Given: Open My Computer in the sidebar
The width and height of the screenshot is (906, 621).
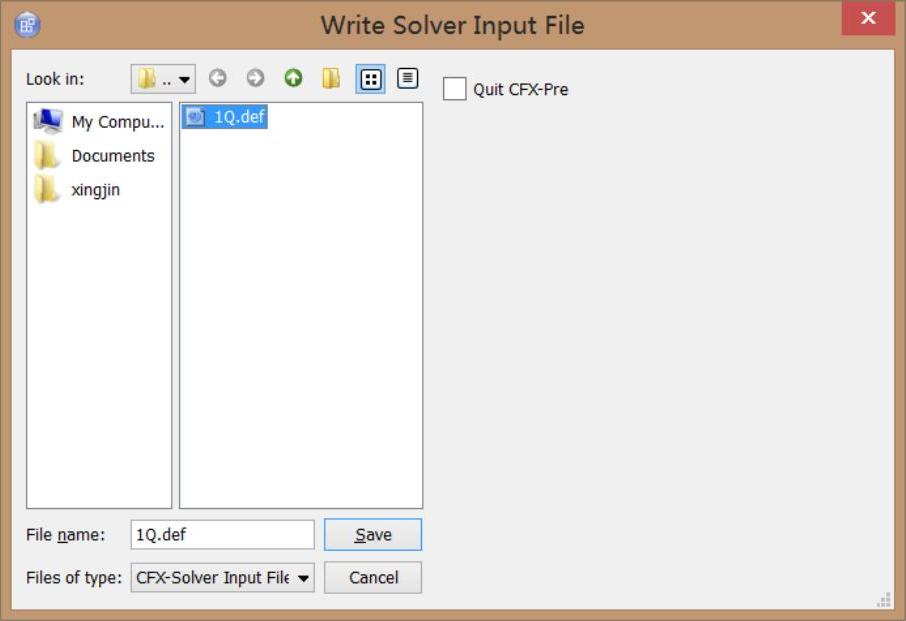Looking at the screenshot, I should click(99, 122).
